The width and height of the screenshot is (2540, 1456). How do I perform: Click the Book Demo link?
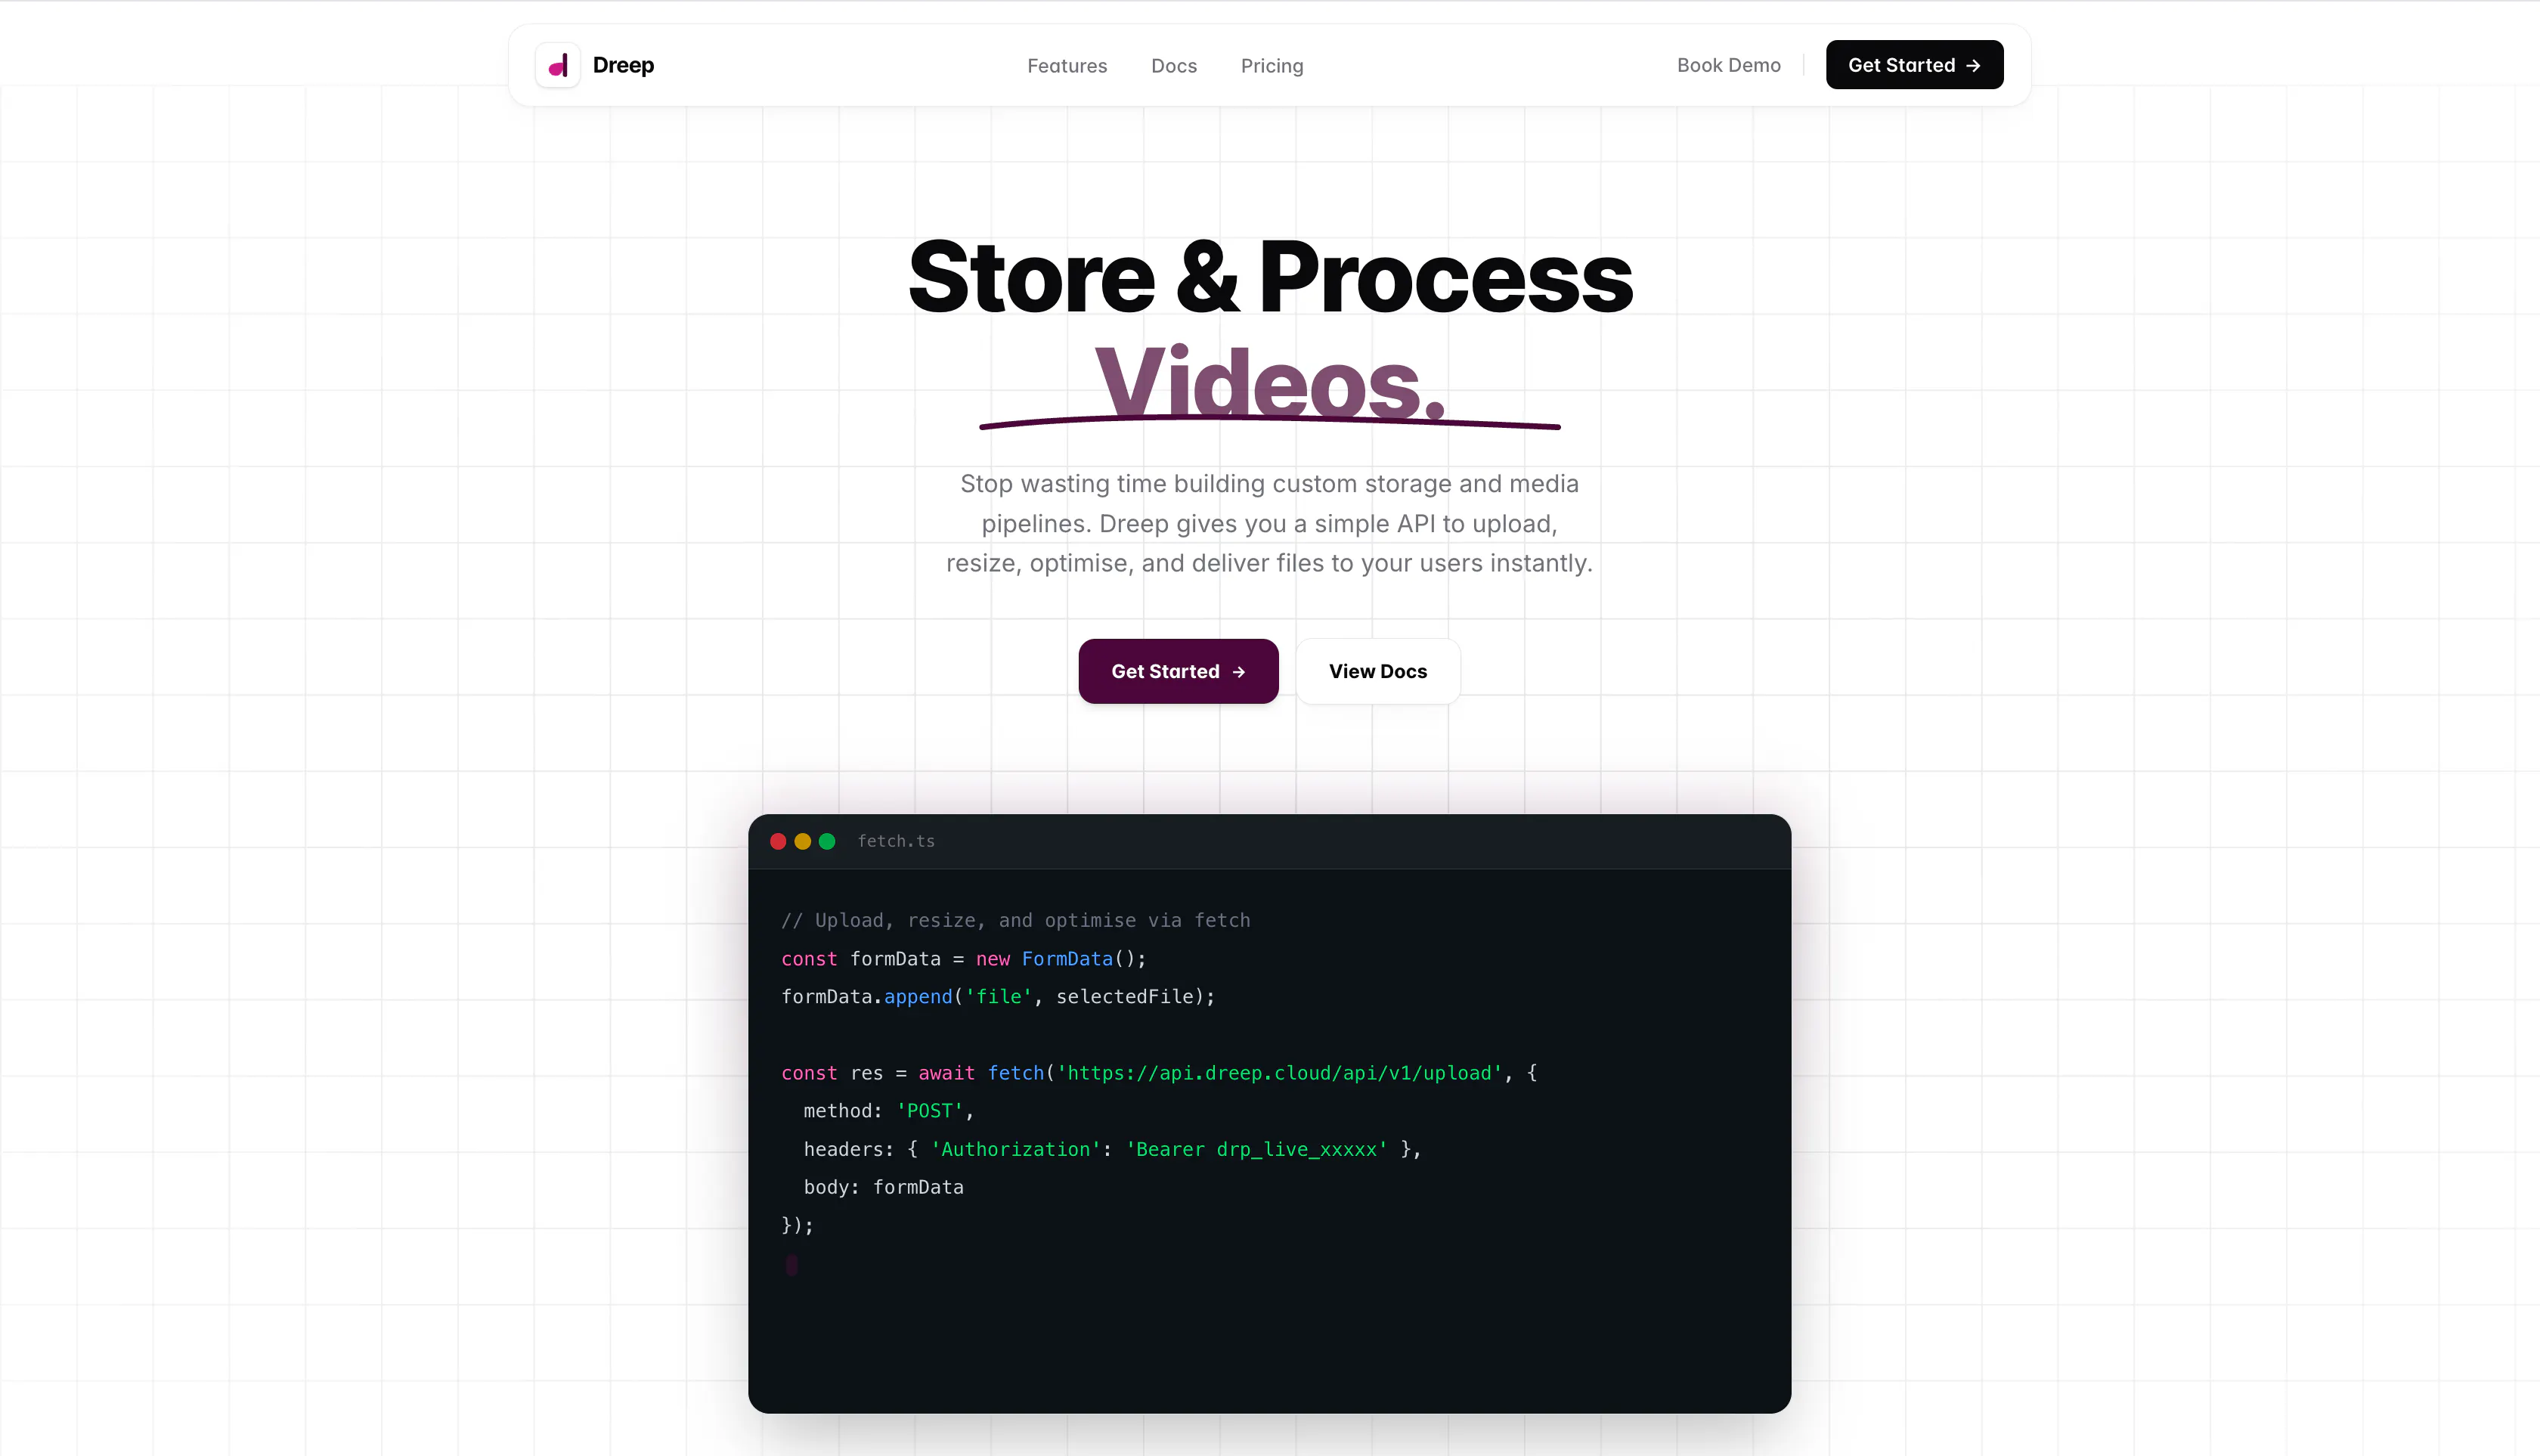(1729, 65)
